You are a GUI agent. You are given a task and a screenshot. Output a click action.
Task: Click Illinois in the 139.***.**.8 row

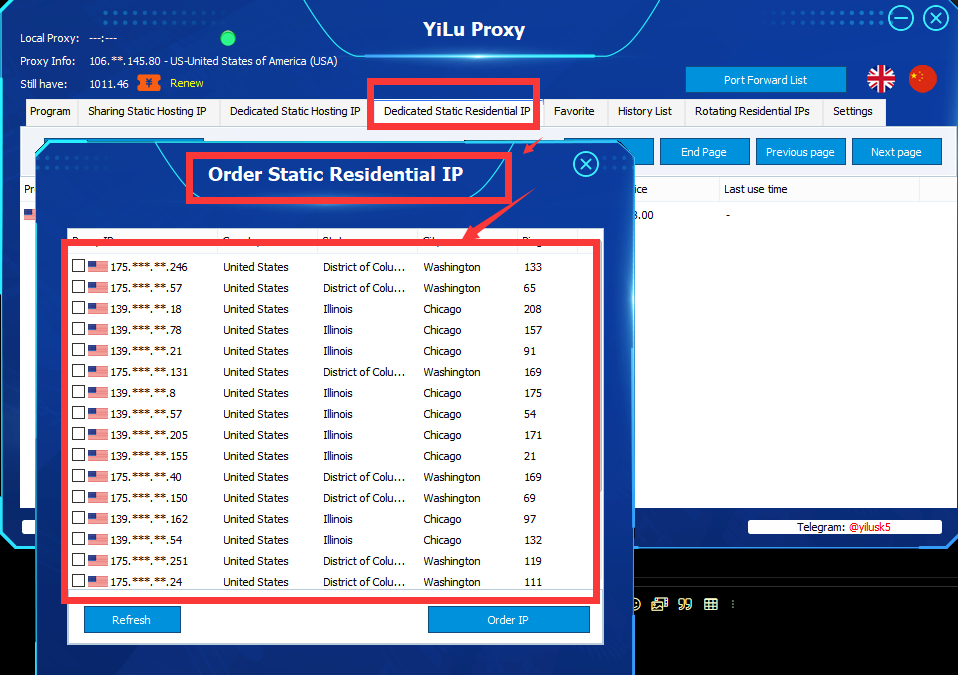[x=338, y=393]
